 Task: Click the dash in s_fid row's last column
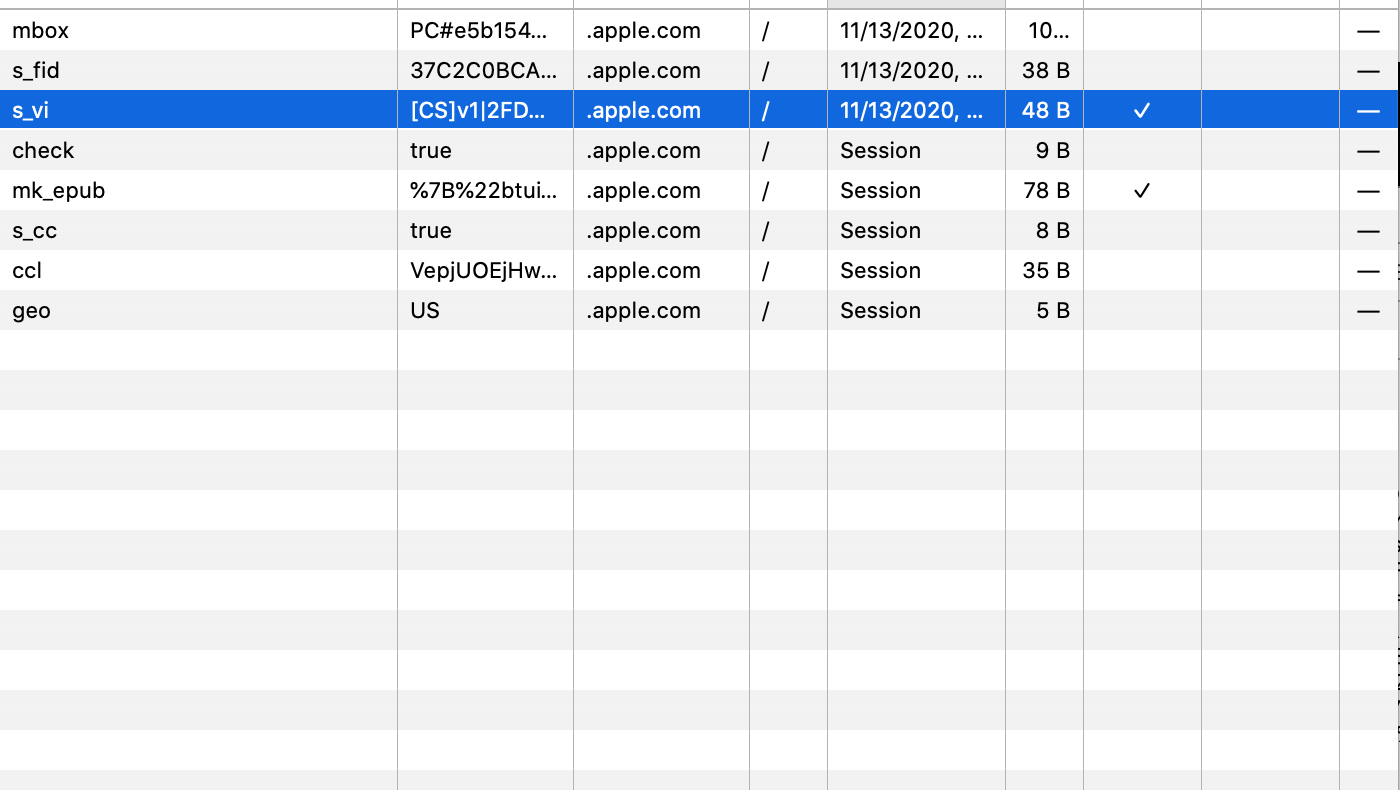(1368, 71)
